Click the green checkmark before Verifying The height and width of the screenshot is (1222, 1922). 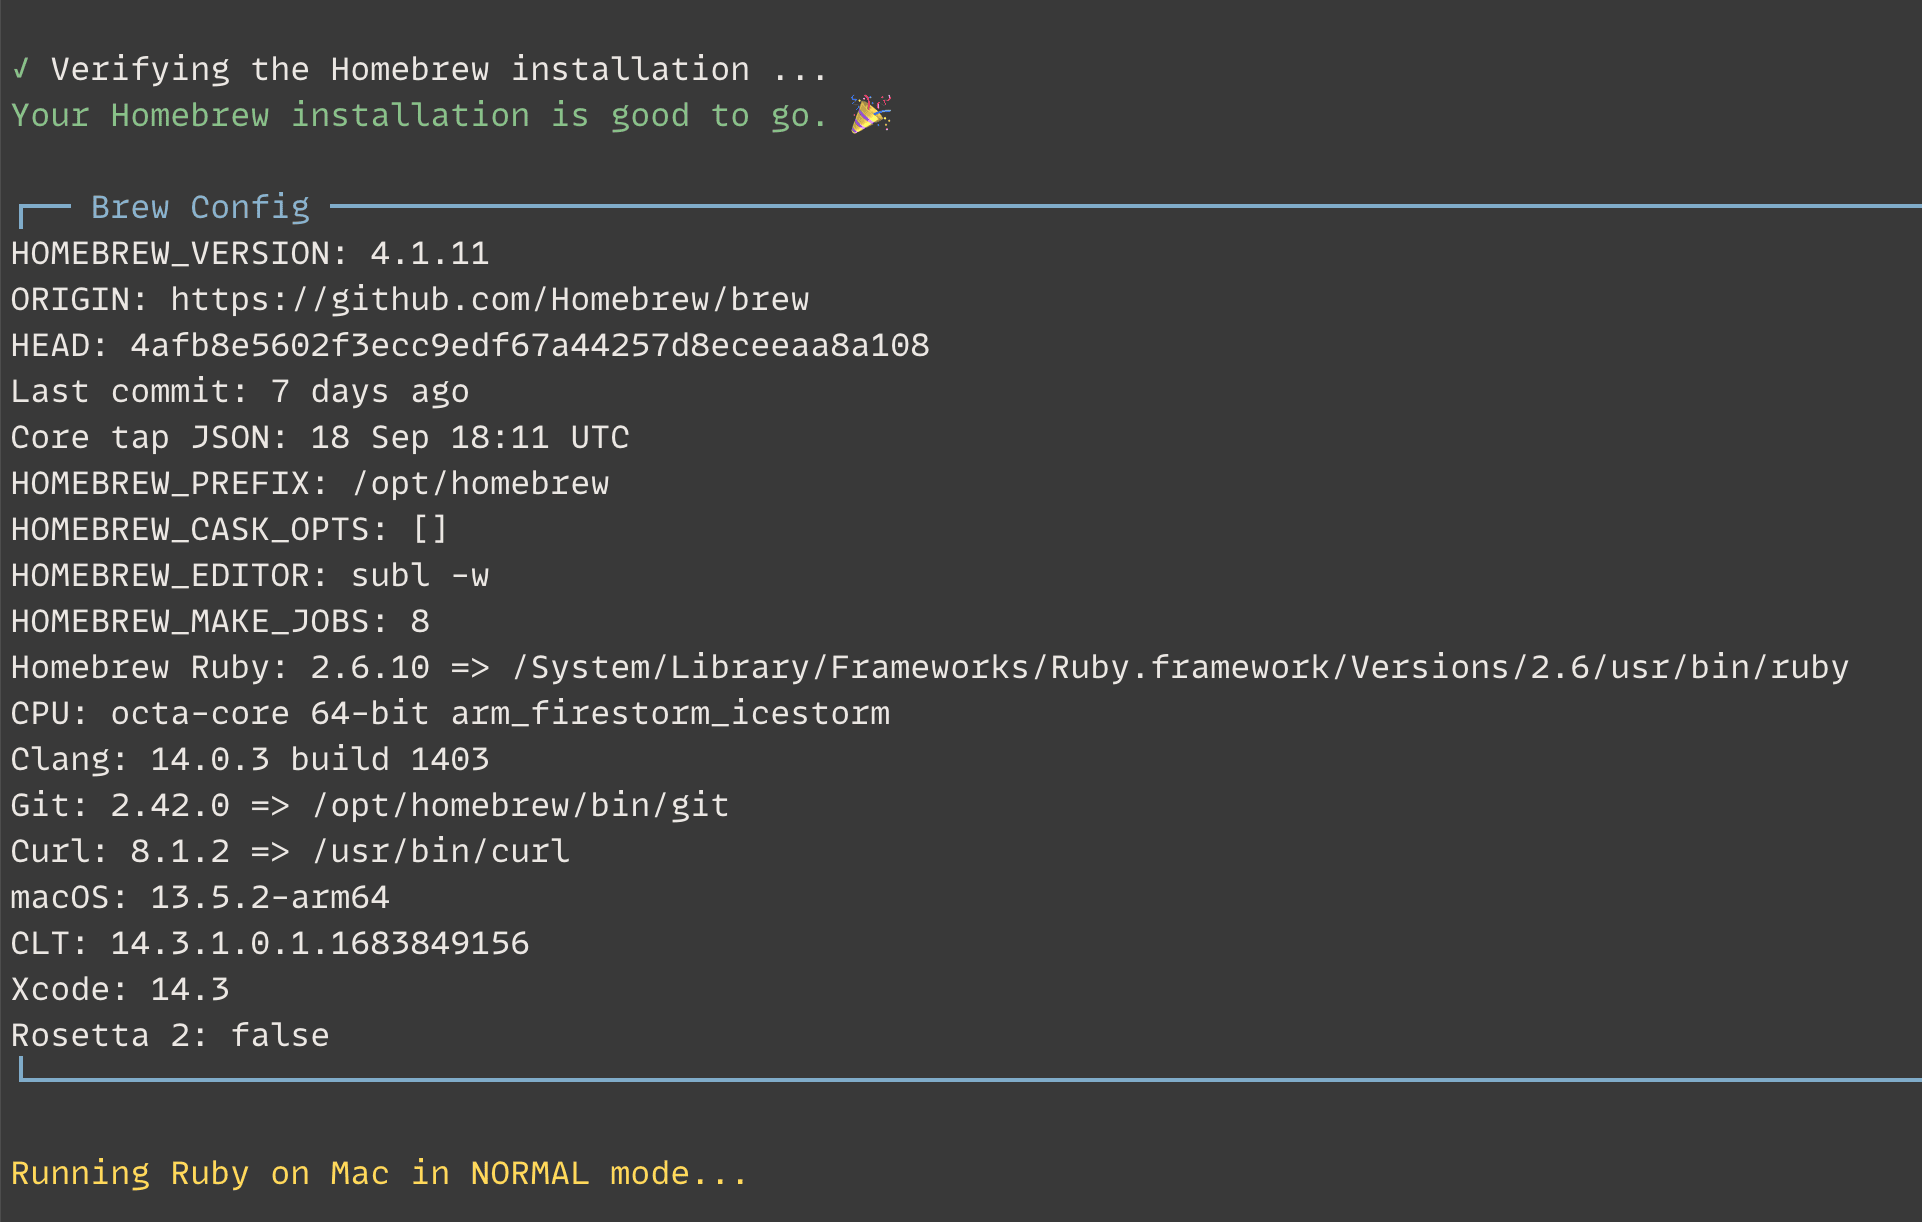(20, 69)
